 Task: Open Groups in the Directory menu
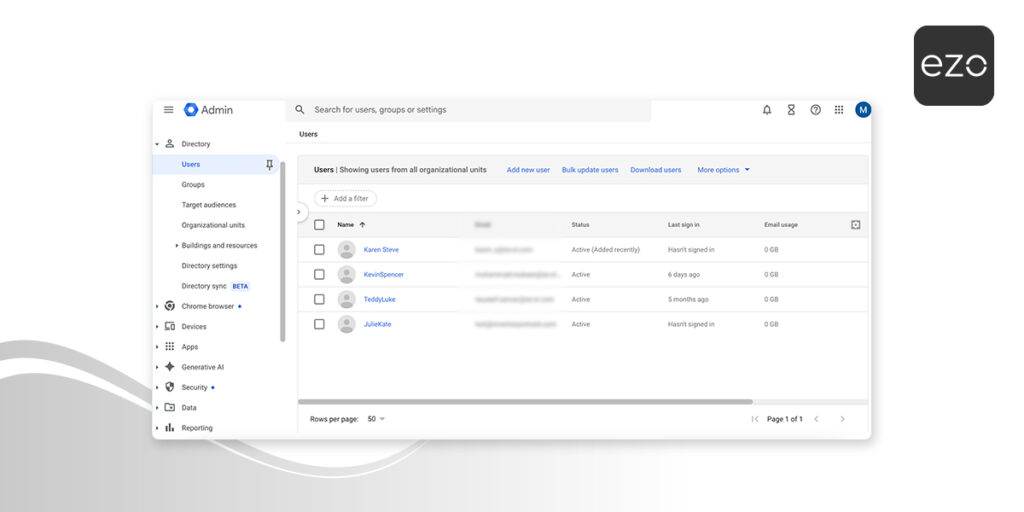tap(193, 185)
